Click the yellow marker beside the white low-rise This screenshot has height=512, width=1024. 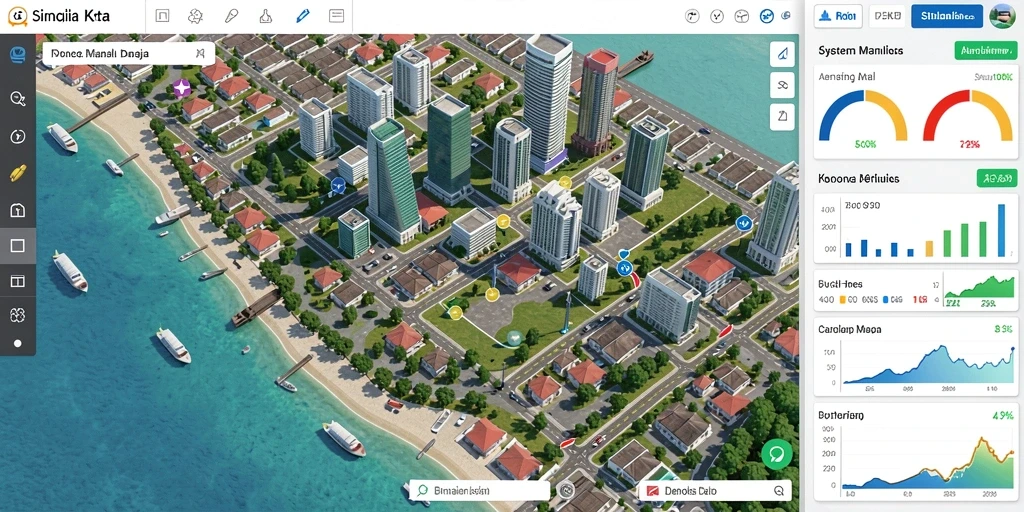(x=503, y=221)
